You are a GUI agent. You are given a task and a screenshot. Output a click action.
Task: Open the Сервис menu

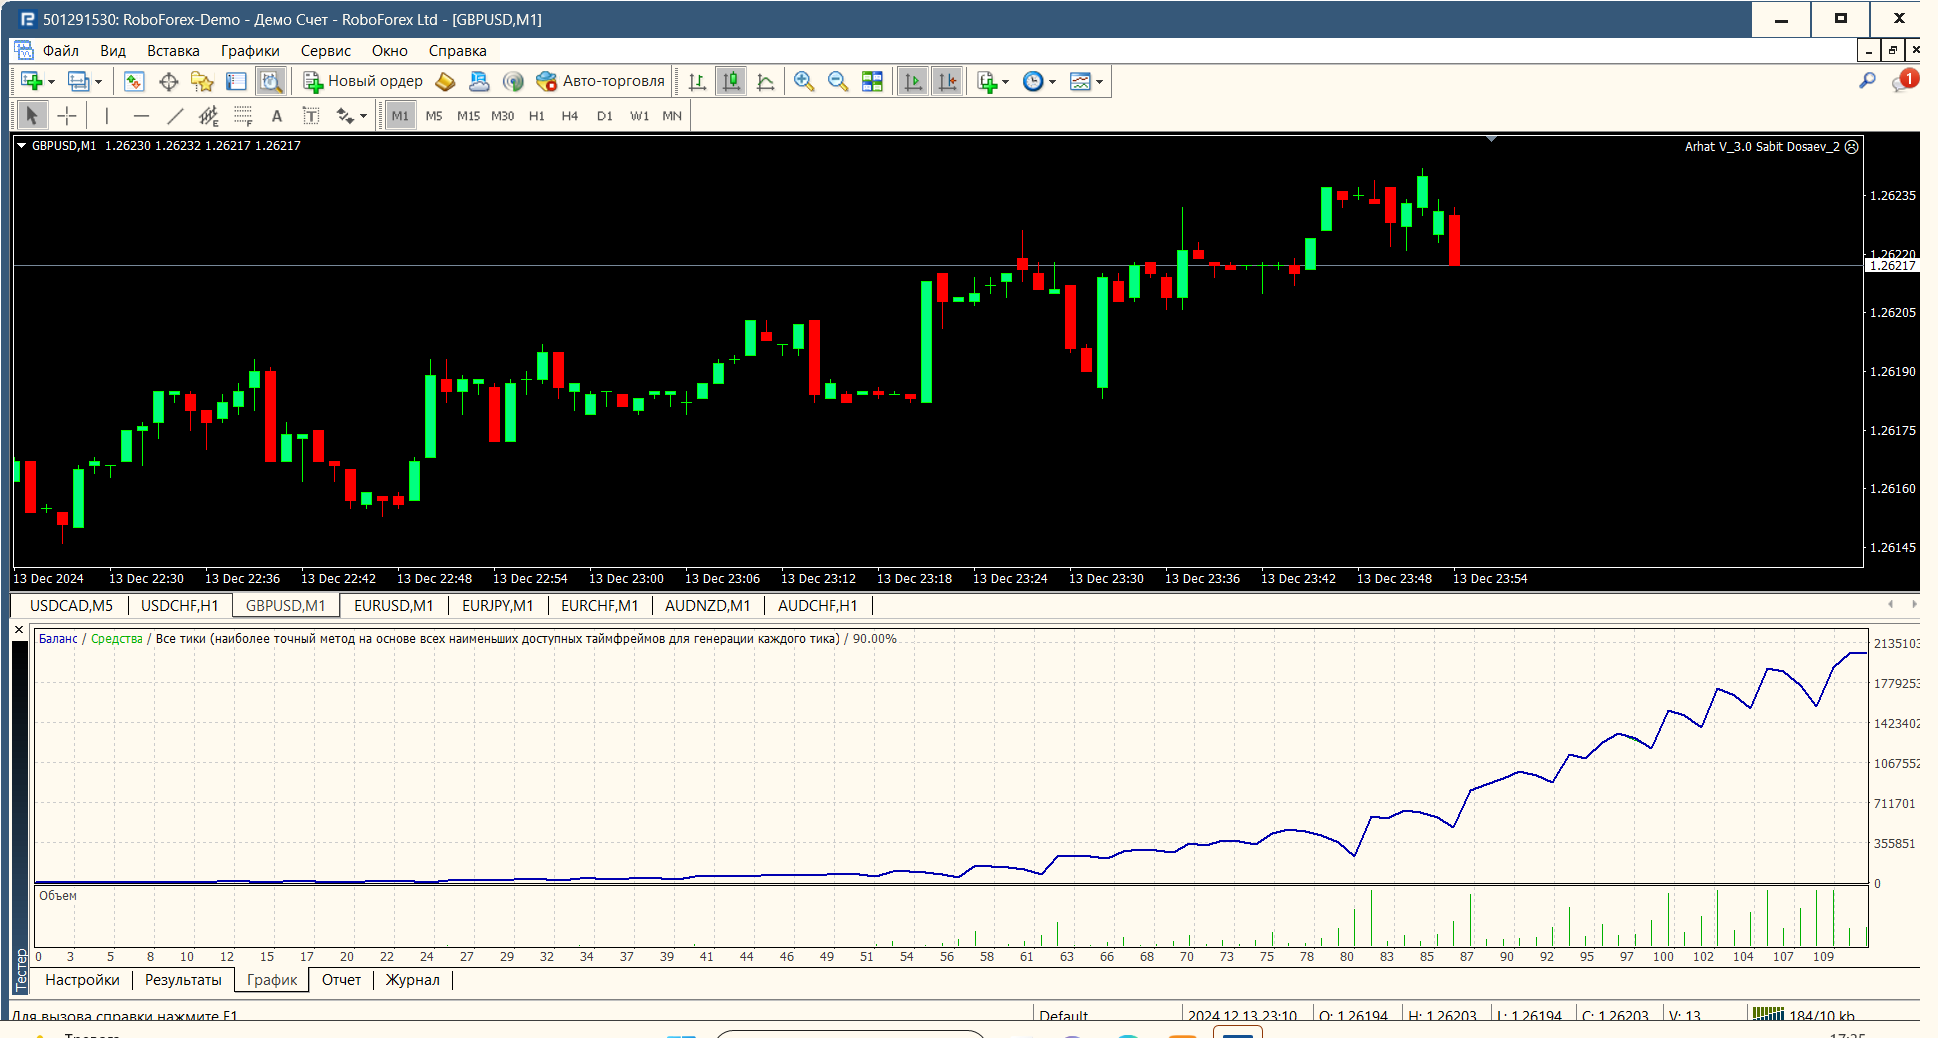pyautogui.click(x=326, y=51)
